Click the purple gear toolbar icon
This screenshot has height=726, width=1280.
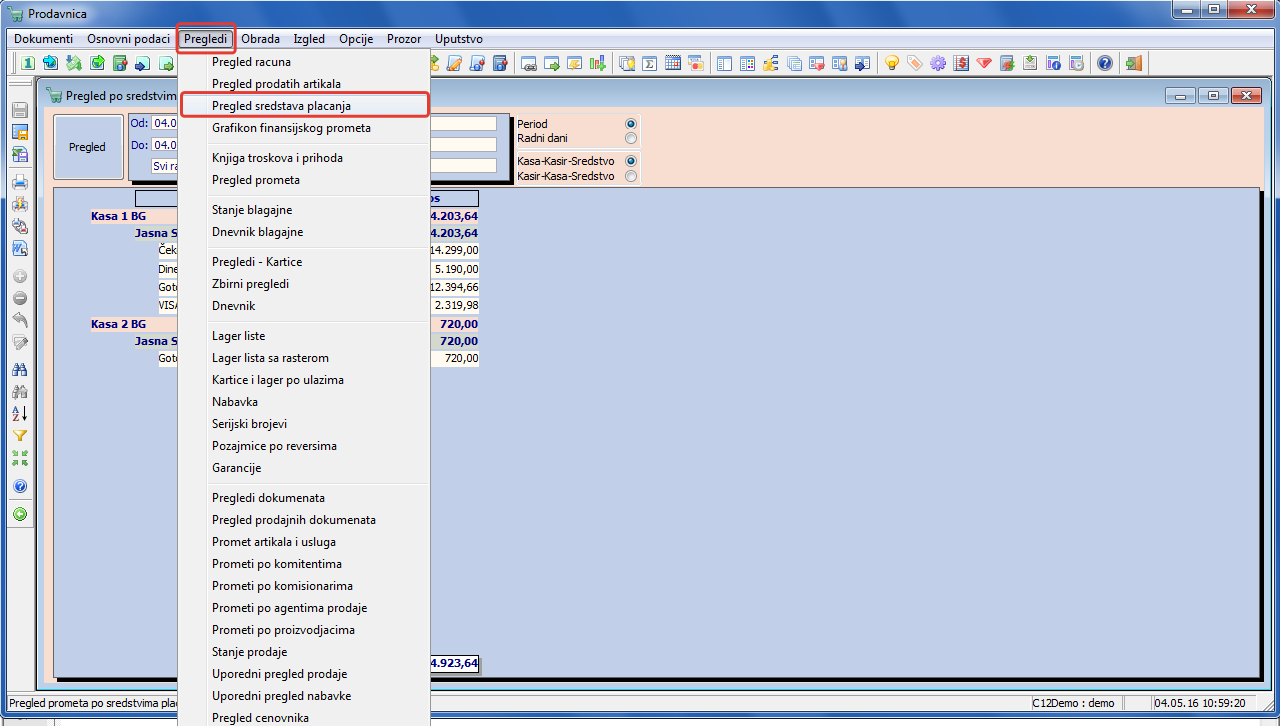pyautogui.click(x=937, y=63)
